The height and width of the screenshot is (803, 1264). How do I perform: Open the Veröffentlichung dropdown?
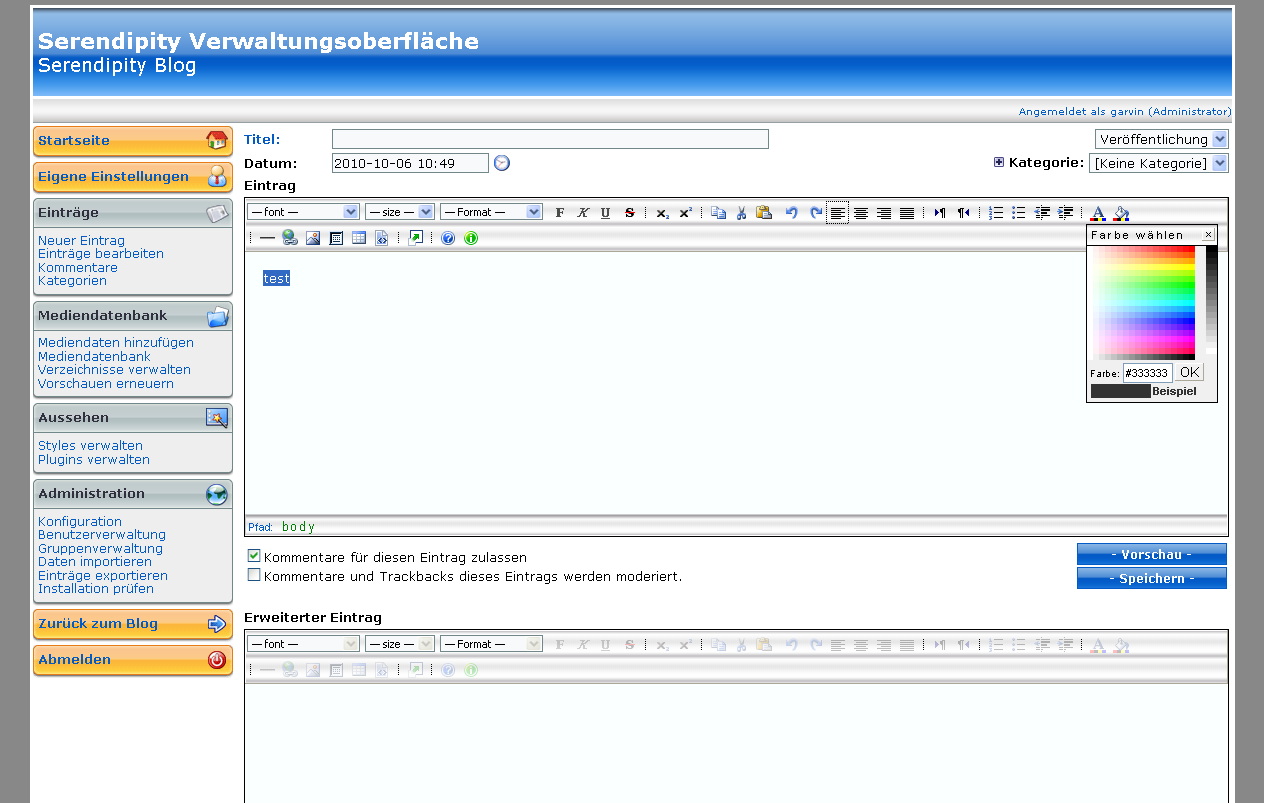pos(1161,139)
